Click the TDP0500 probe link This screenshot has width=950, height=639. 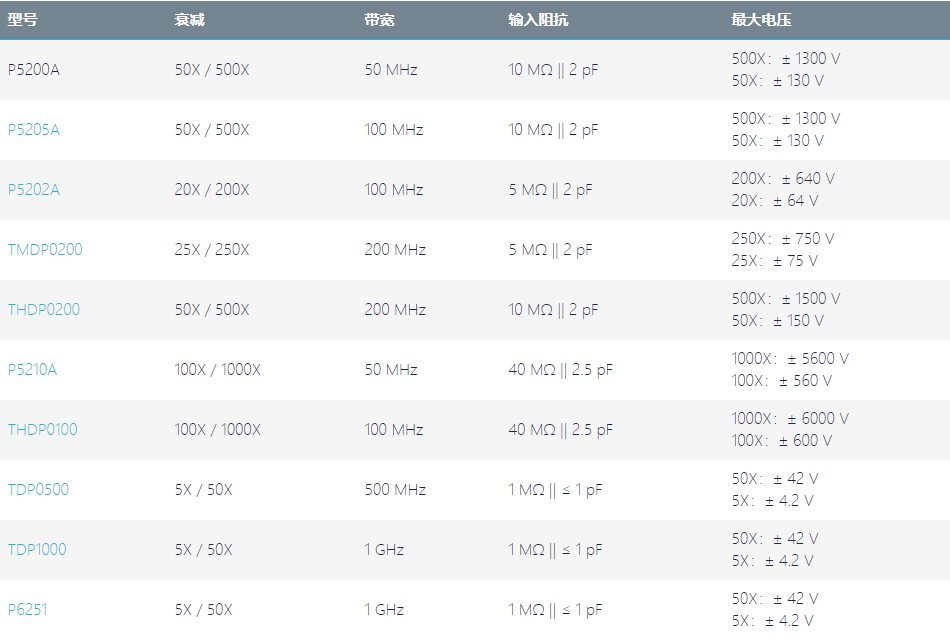tap(38, 489)
